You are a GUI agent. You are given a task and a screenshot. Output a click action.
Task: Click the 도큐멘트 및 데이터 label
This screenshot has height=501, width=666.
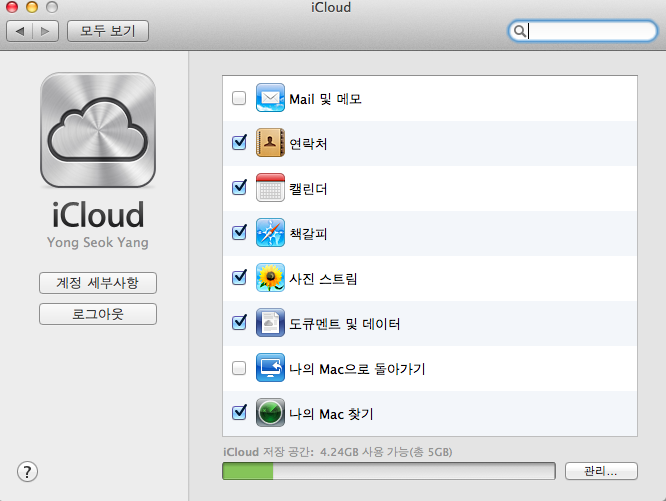pos(344,324)
